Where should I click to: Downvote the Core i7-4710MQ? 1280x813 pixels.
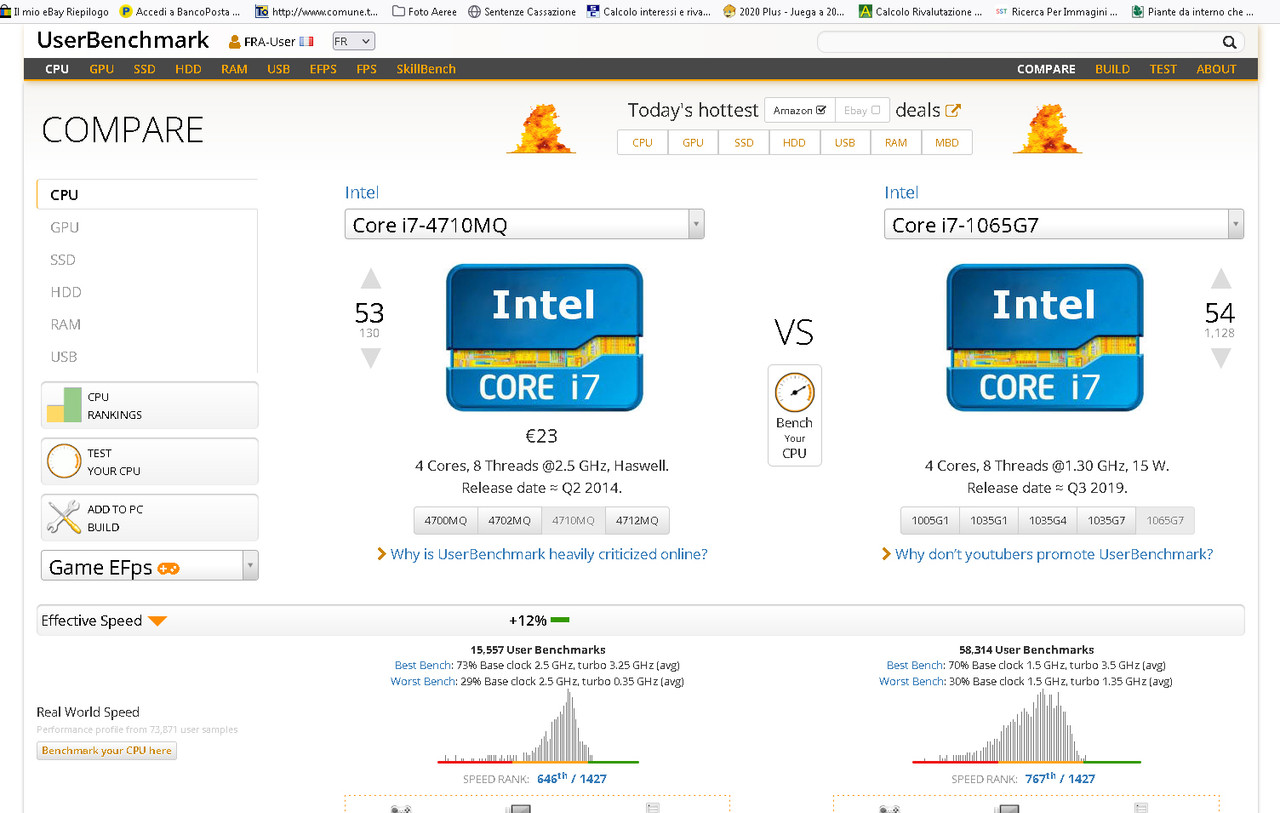371,357
